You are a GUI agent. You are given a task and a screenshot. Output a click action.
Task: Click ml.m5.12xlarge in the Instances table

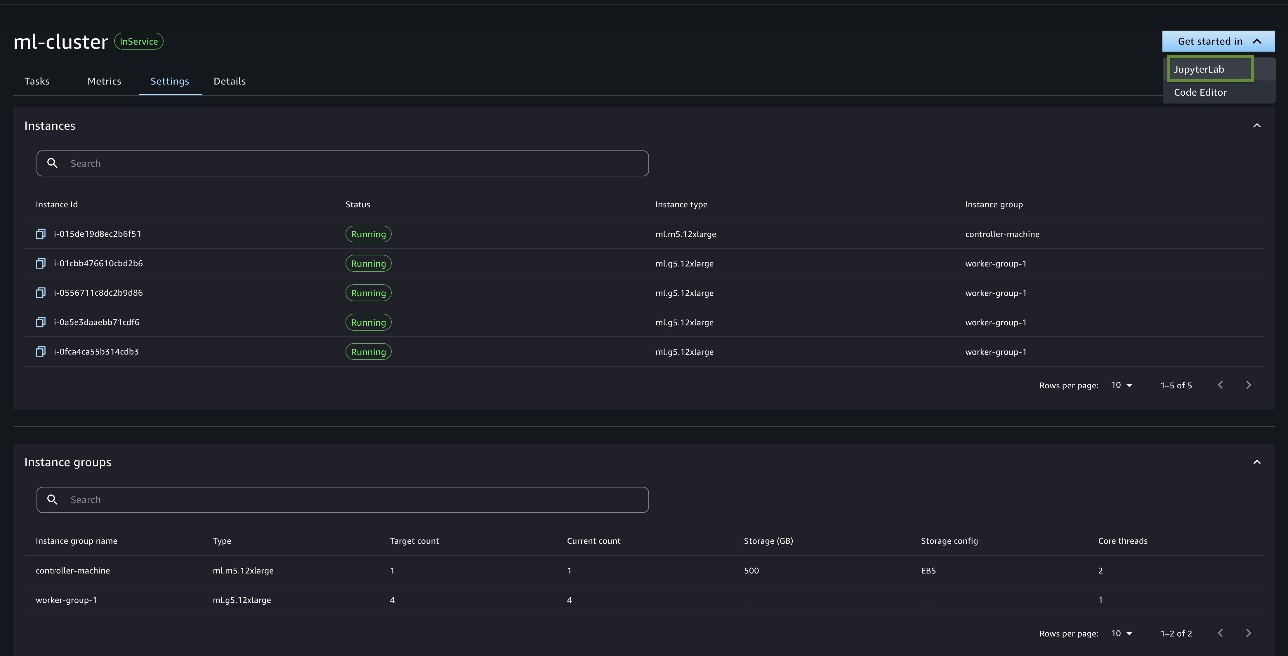pyautogui.click(x=686, y=234)
